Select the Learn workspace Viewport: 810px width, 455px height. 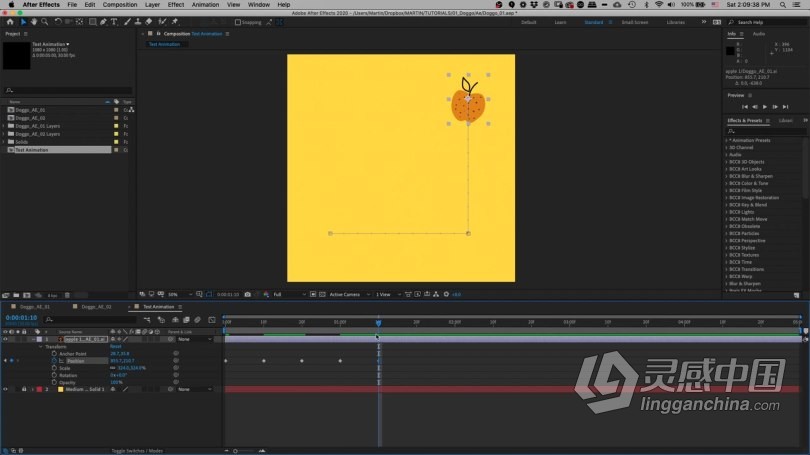pos(560,22)
